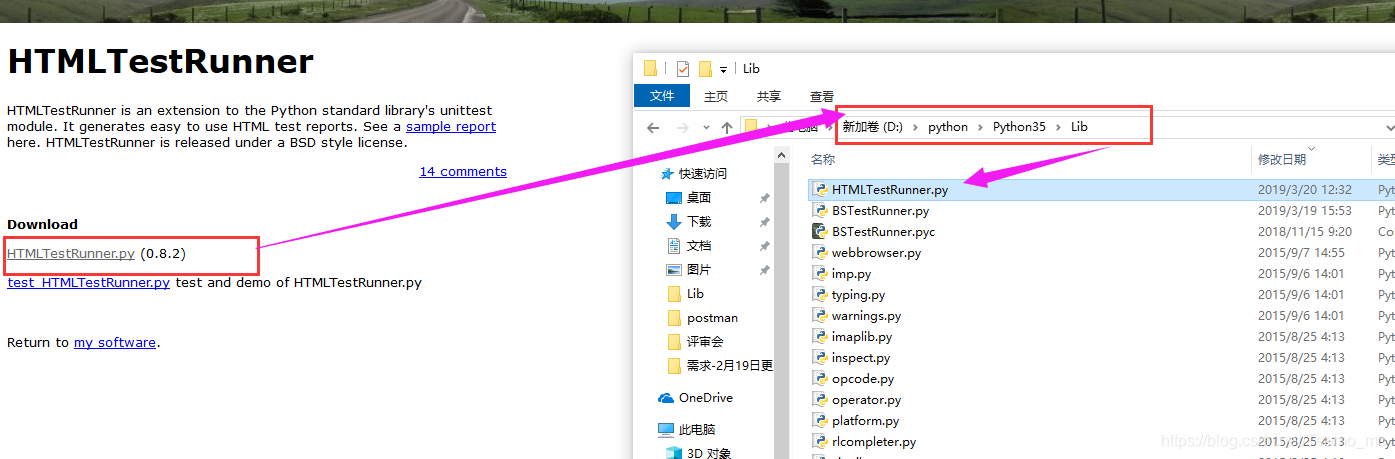1395x459 pixels.
Task: Click the Python icon next to imaplib.py
Action: tap(820, 337)
